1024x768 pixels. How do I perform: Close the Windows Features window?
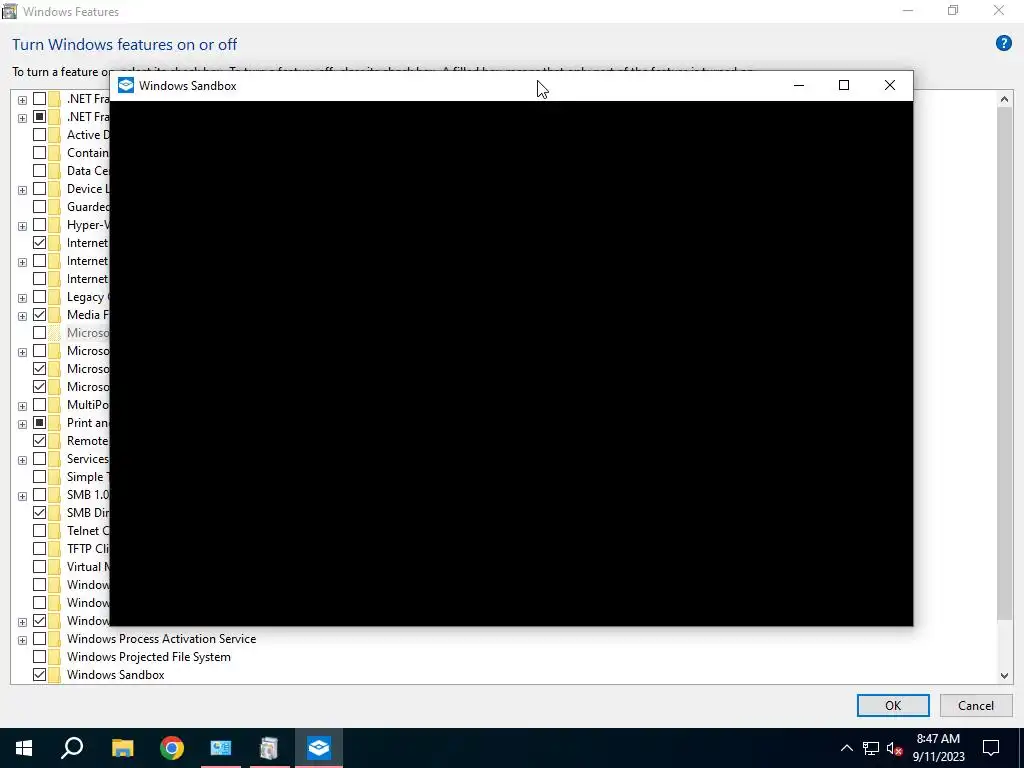click(999, 10)
